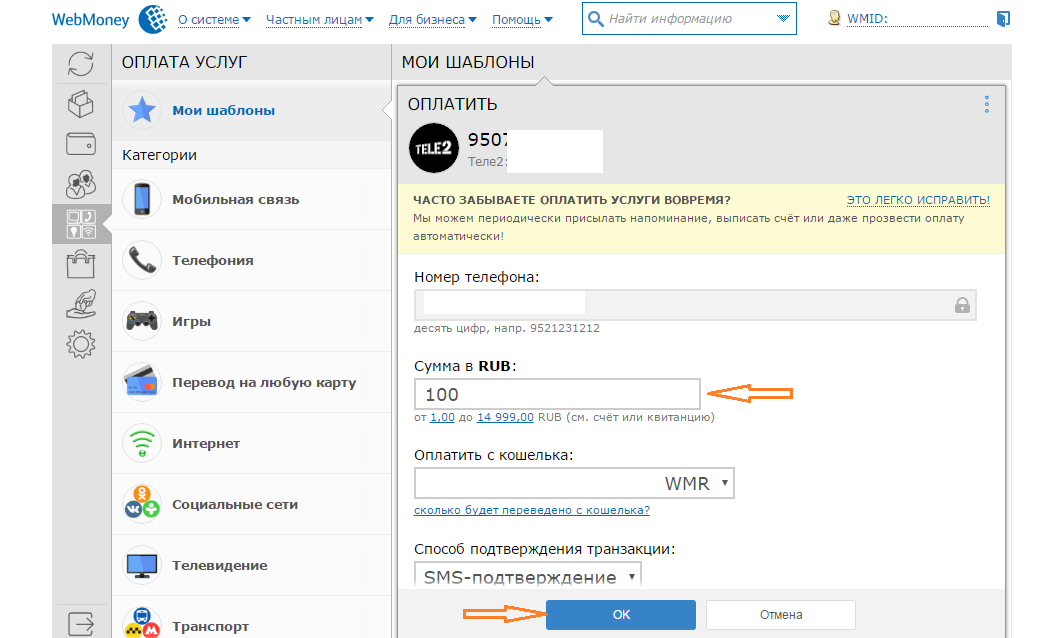Select 'Перевод на любую карту' category
The width and height of the screenshot is (1041, 638).
click(x=263, y=383)
